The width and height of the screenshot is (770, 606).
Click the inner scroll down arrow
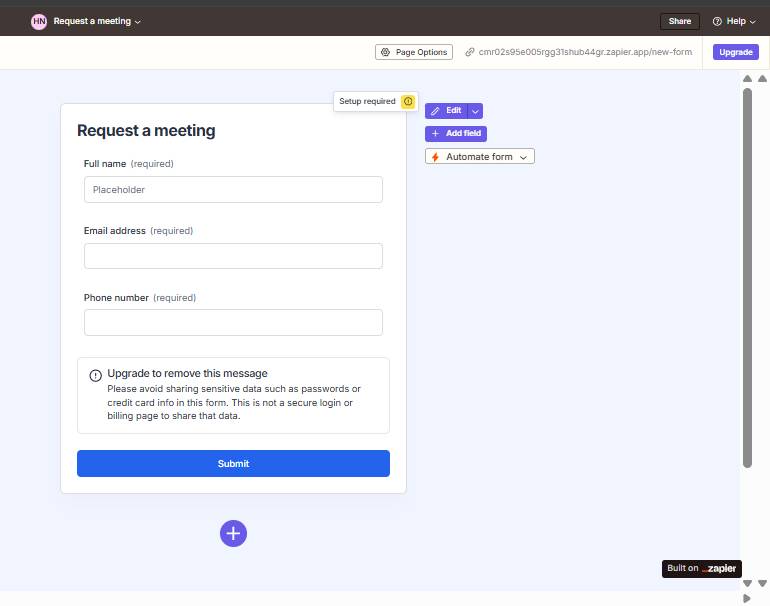pyautogui.click(x=747, y=583)
